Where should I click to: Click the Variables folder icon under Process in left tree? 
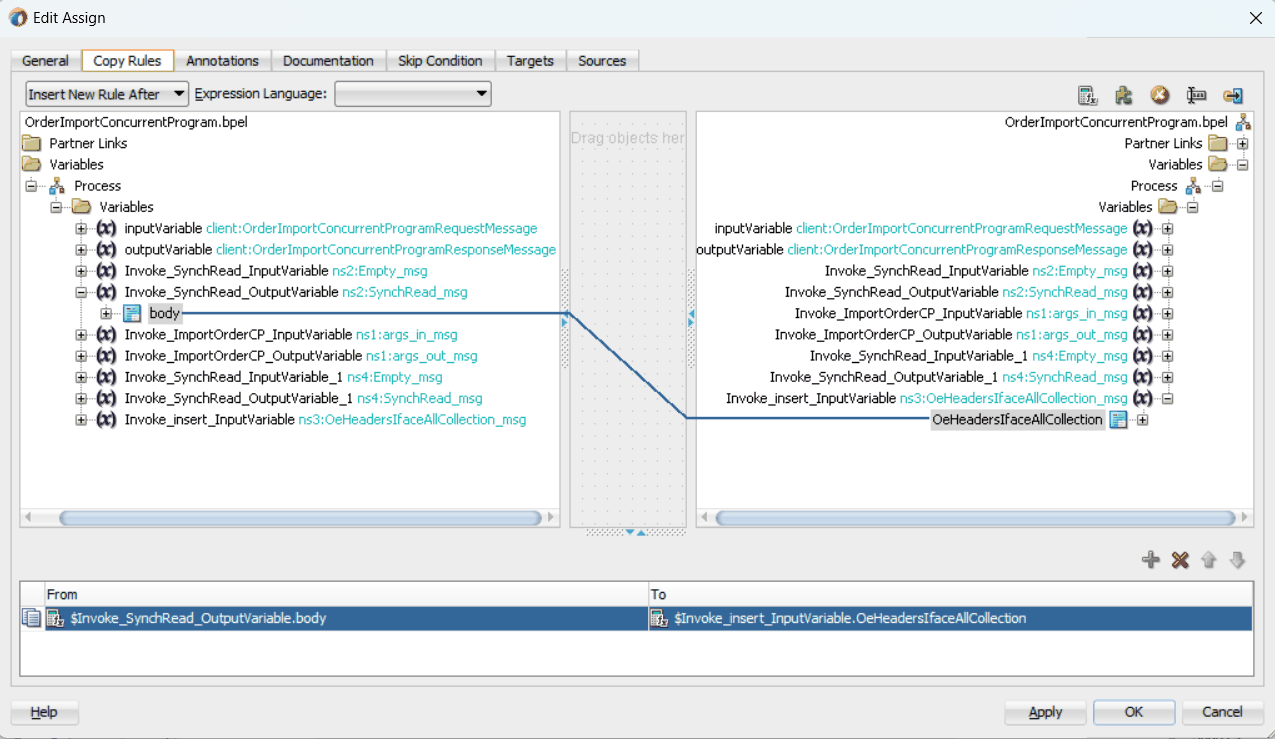(82, 207)
